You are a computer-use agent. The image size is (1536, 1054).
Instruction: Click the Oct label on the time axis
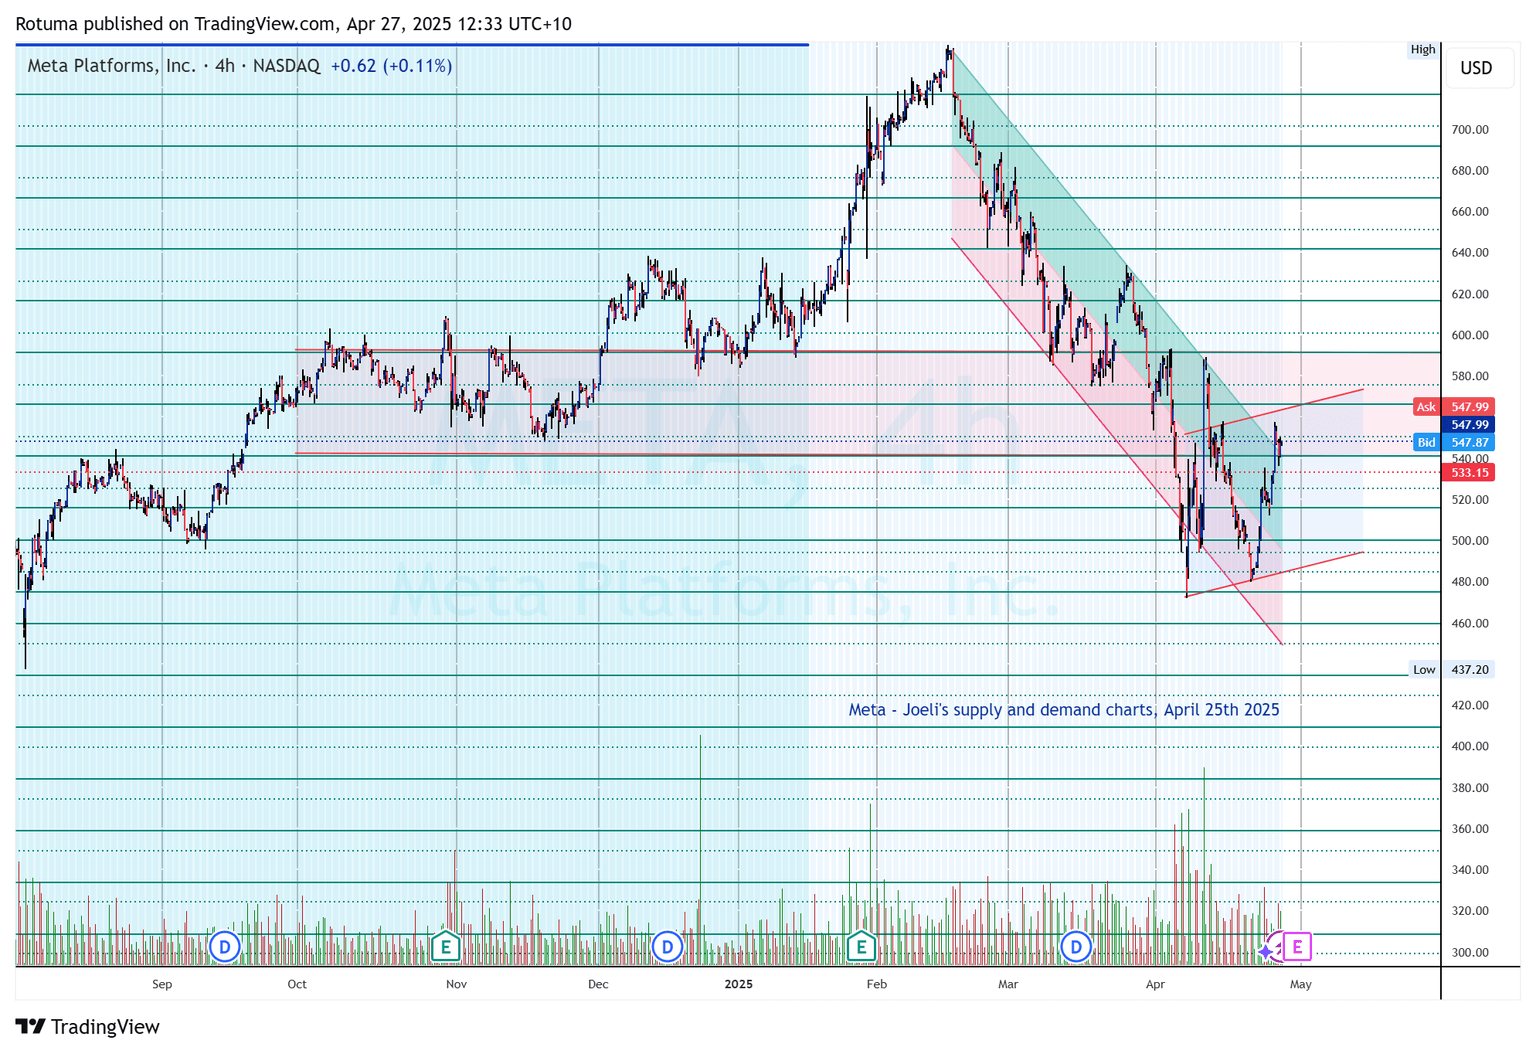(297, 984)
